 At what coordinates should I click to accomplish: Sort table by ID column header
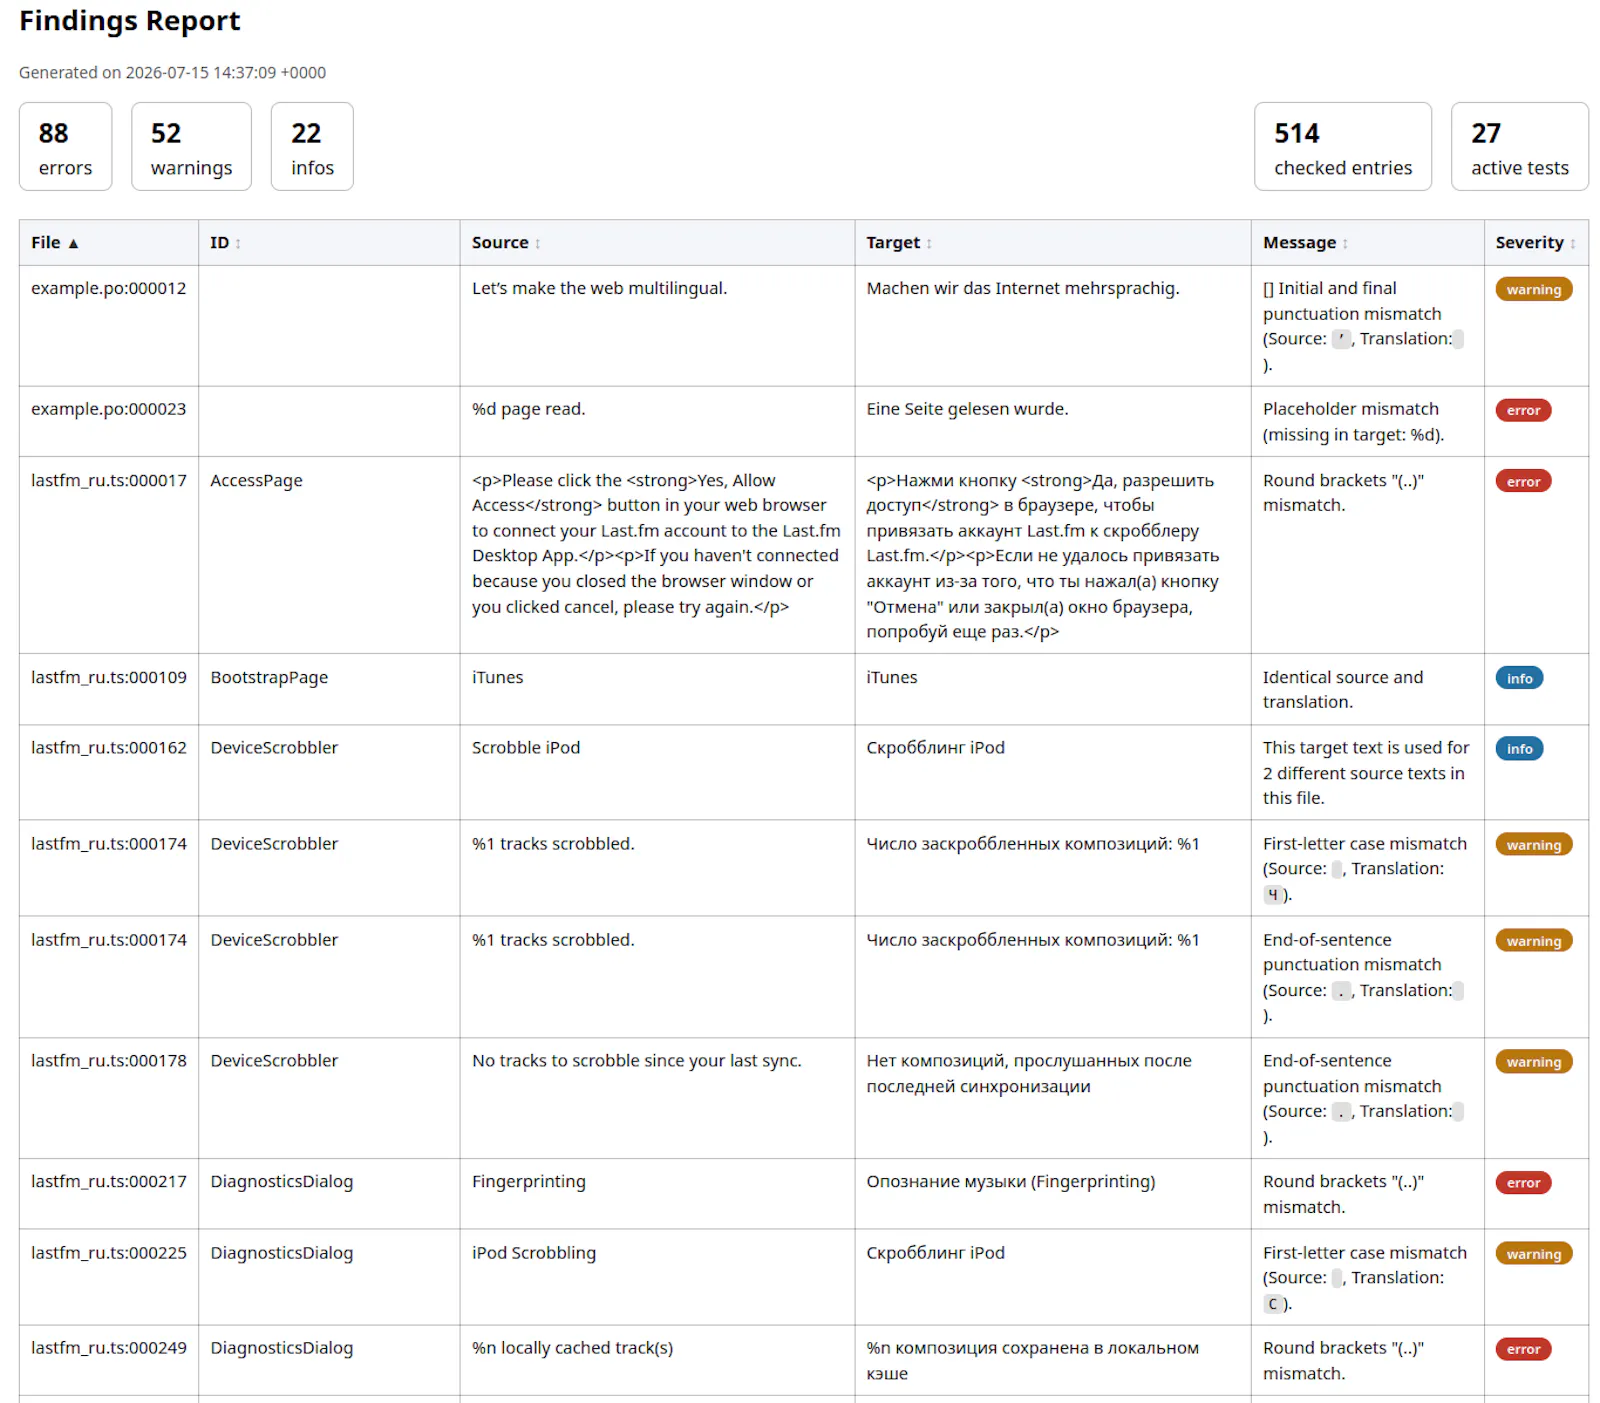coord(329,242)
